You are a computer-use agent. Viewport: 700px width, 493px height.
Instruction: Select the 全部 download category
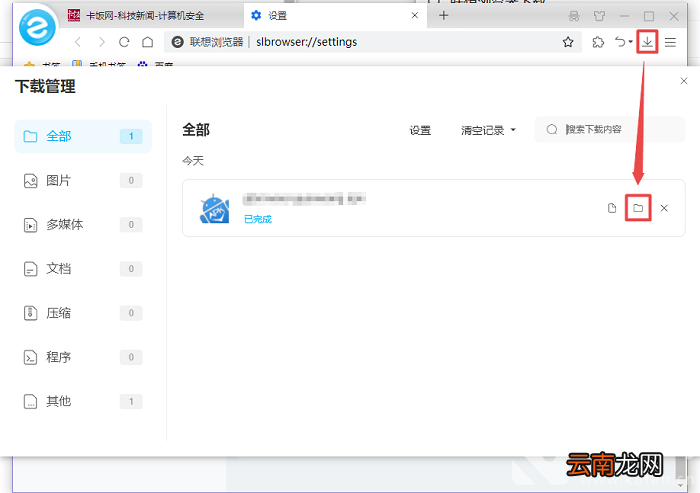pos(83,136)
